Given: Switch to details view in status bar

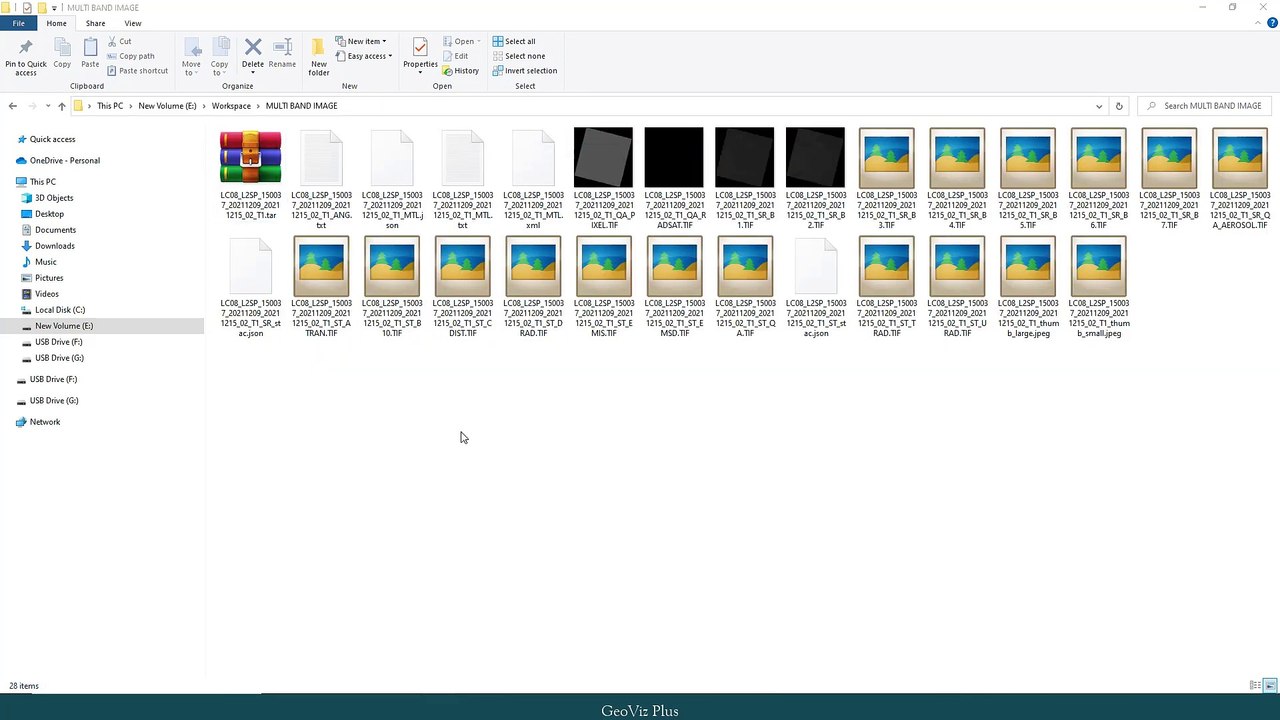Looking at the screenshot, I should pos(1255,685).
